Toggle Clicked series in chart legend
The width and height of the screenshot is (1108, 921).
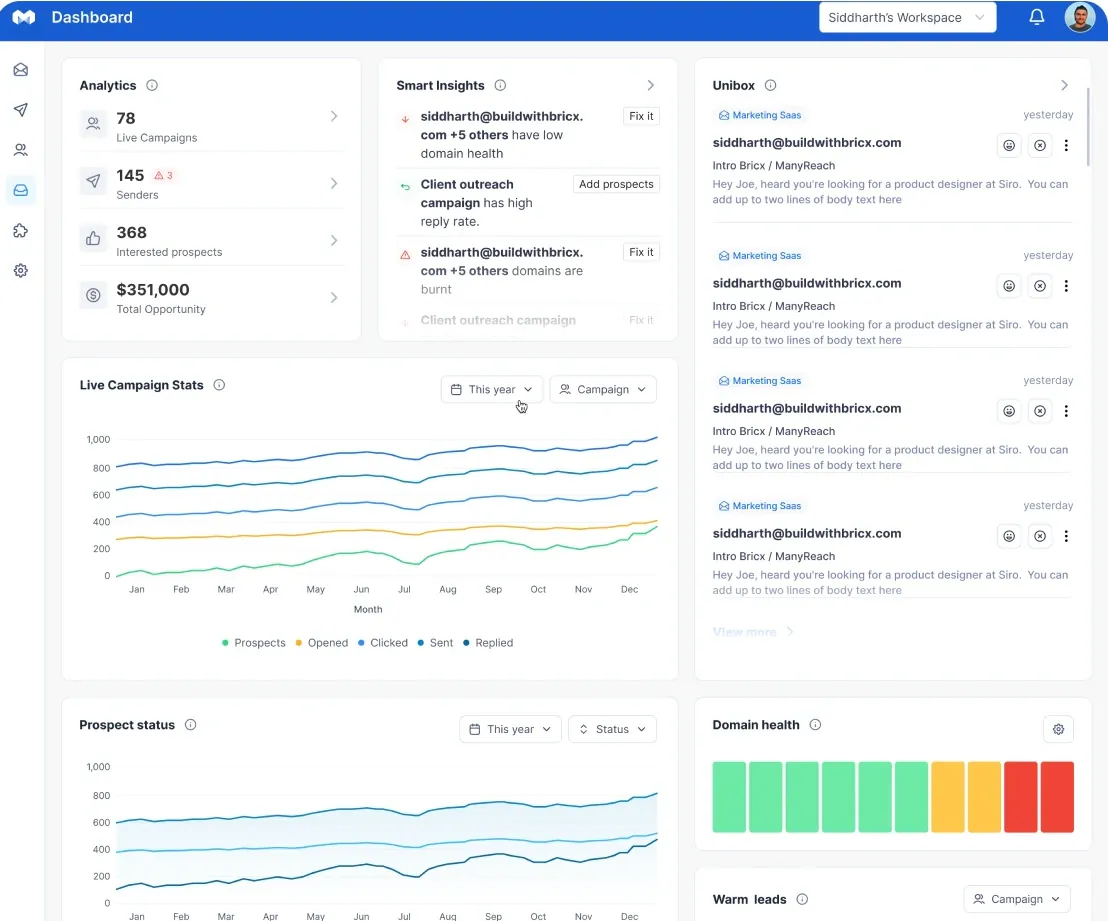(382, 643)
